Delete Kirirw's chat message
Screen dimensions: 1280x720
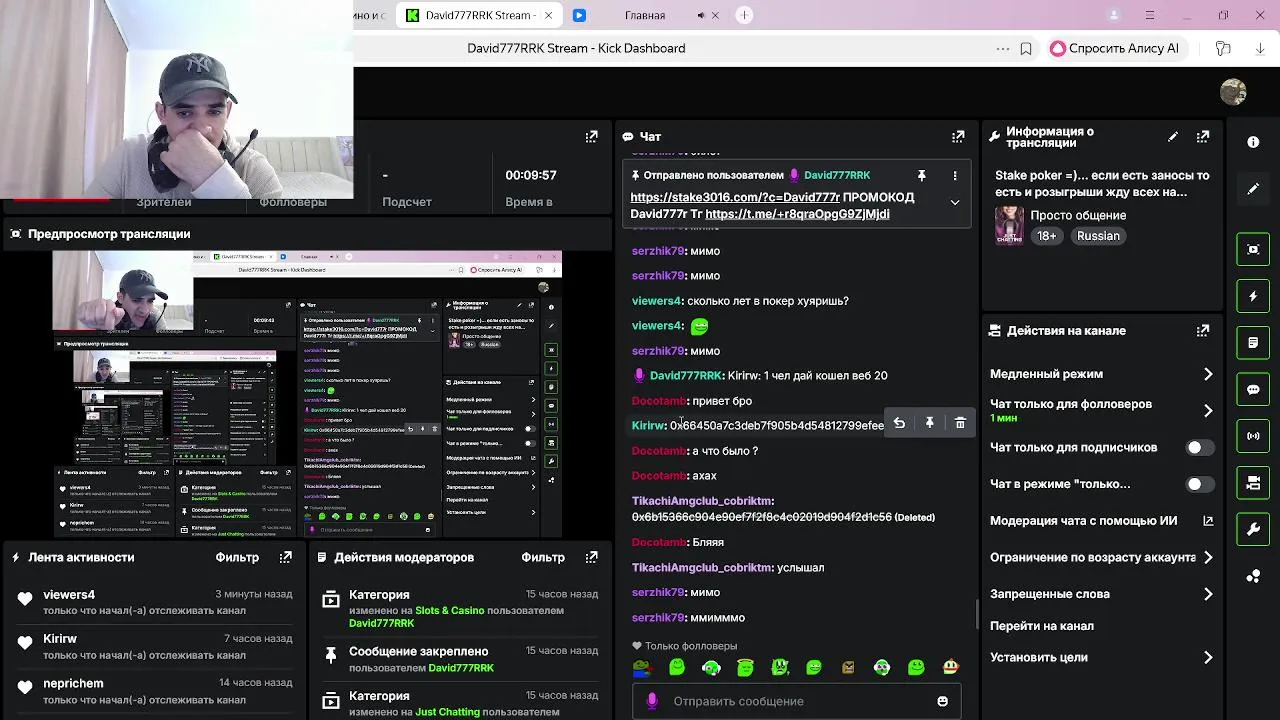coord(960,424)
